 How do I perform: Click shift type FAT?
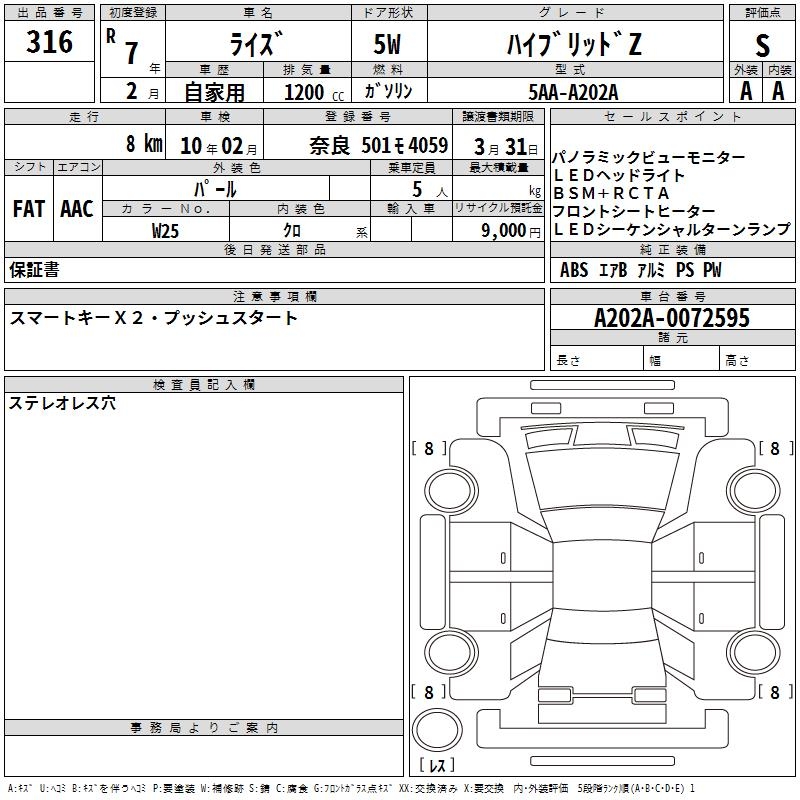(29, 209)
